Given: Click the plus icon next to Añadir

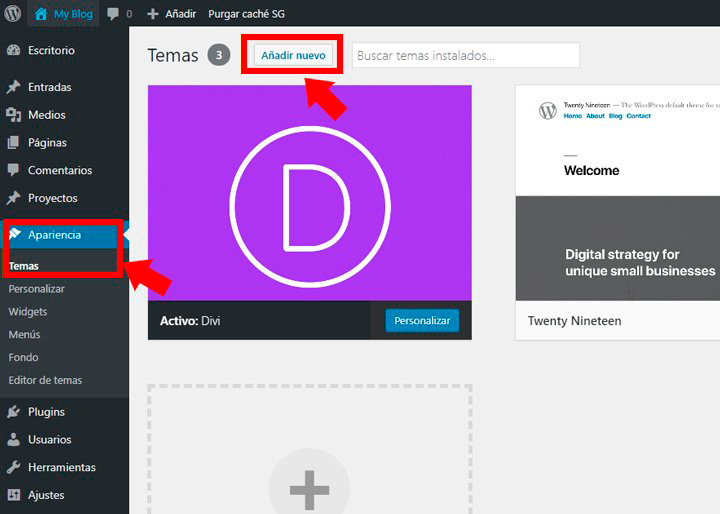Looking at the screenshot, I should click(x=152, y=14).
